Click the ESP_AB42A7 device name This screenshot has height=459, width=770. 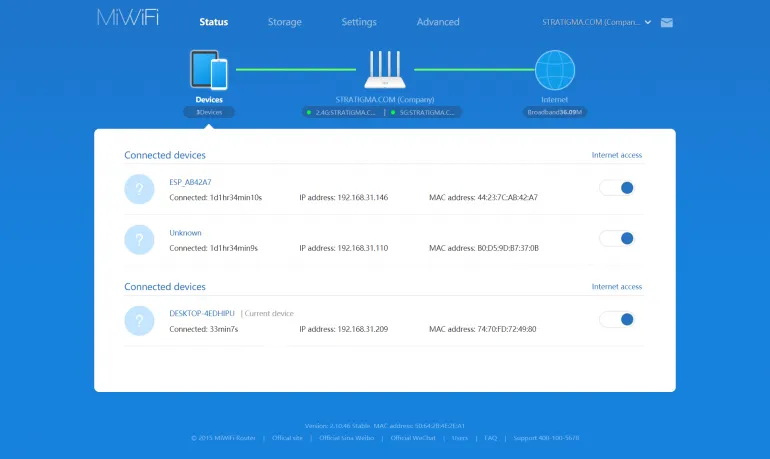[191, 182]
